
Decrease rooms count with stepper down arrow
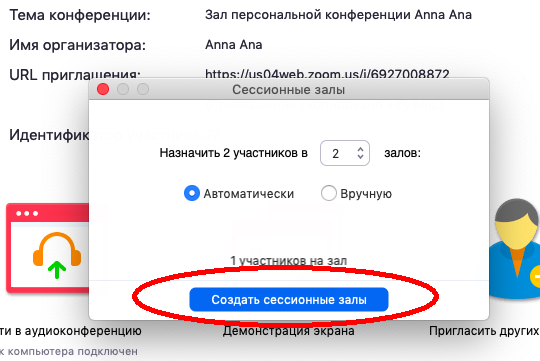click(x=360, y=156)
